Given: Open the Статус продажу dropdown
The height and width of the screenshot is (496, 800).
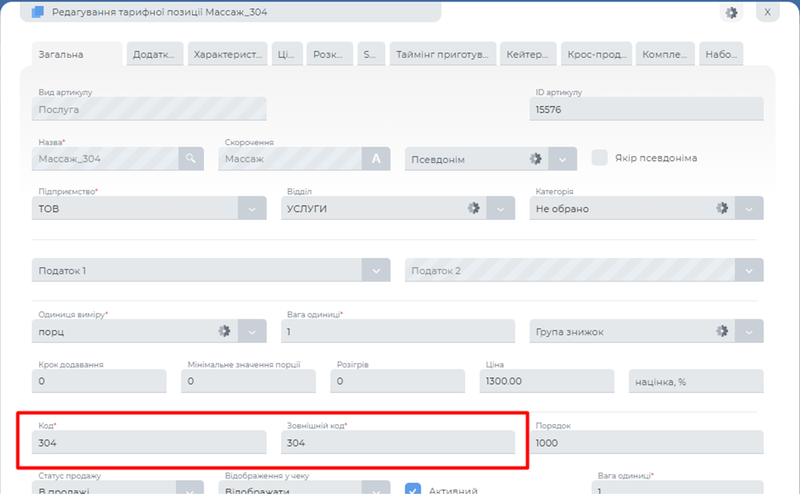Looking at the screenshot, I should [x=190, y=490].
